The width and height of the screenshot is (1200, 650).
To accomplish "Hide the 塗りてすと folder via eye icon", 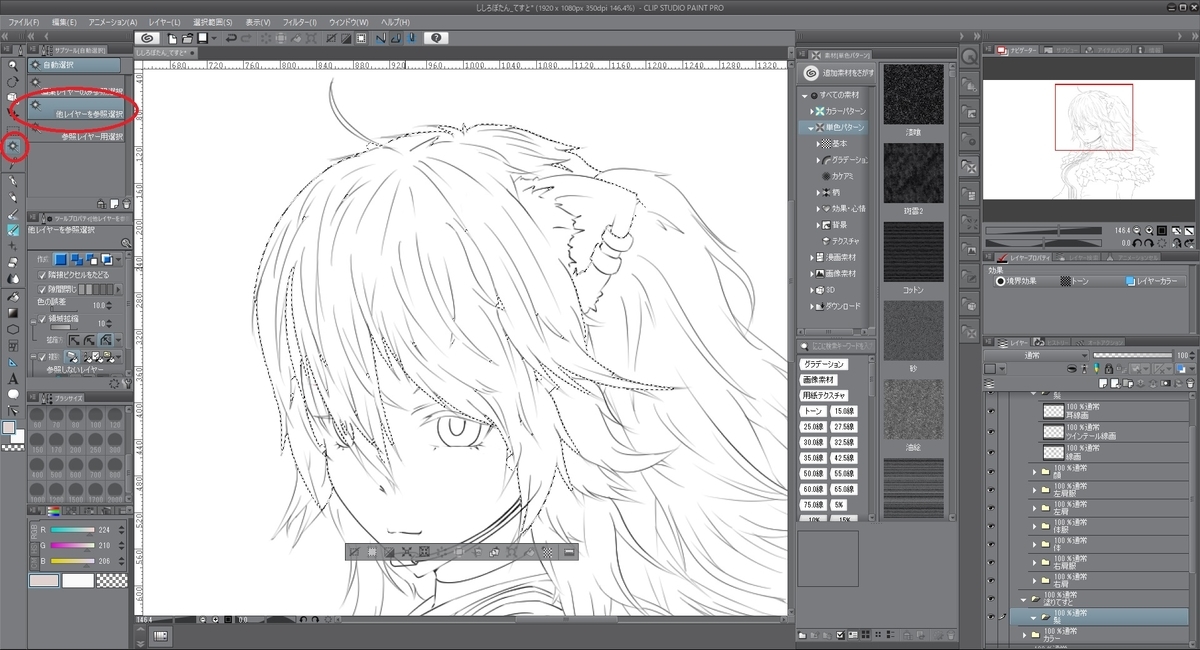I will point(992,597).
